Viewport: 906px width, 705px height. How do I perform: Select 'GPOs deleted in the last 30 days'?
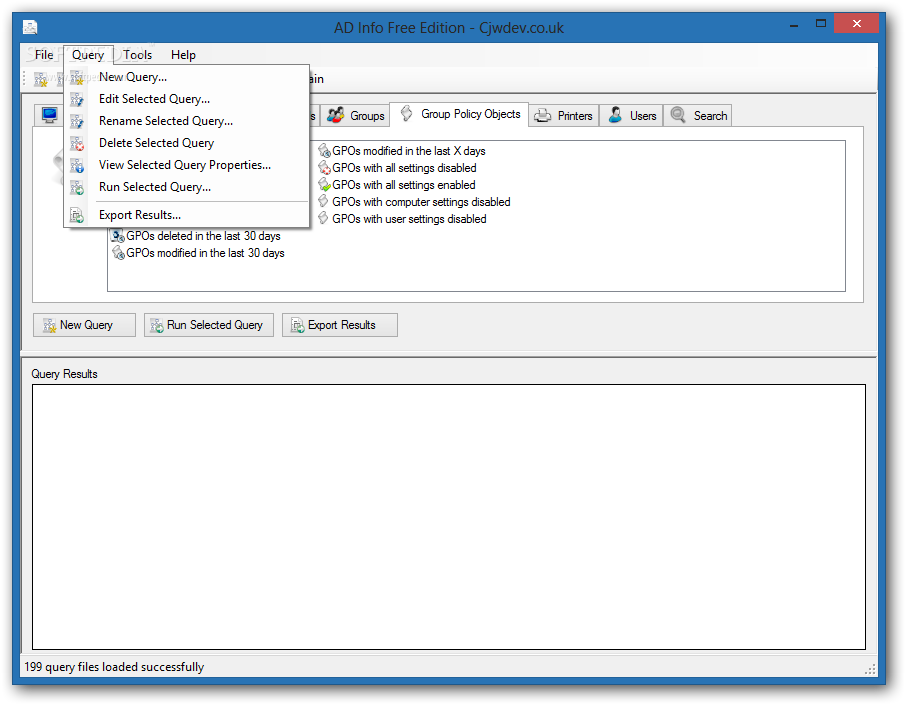[203, 236]
